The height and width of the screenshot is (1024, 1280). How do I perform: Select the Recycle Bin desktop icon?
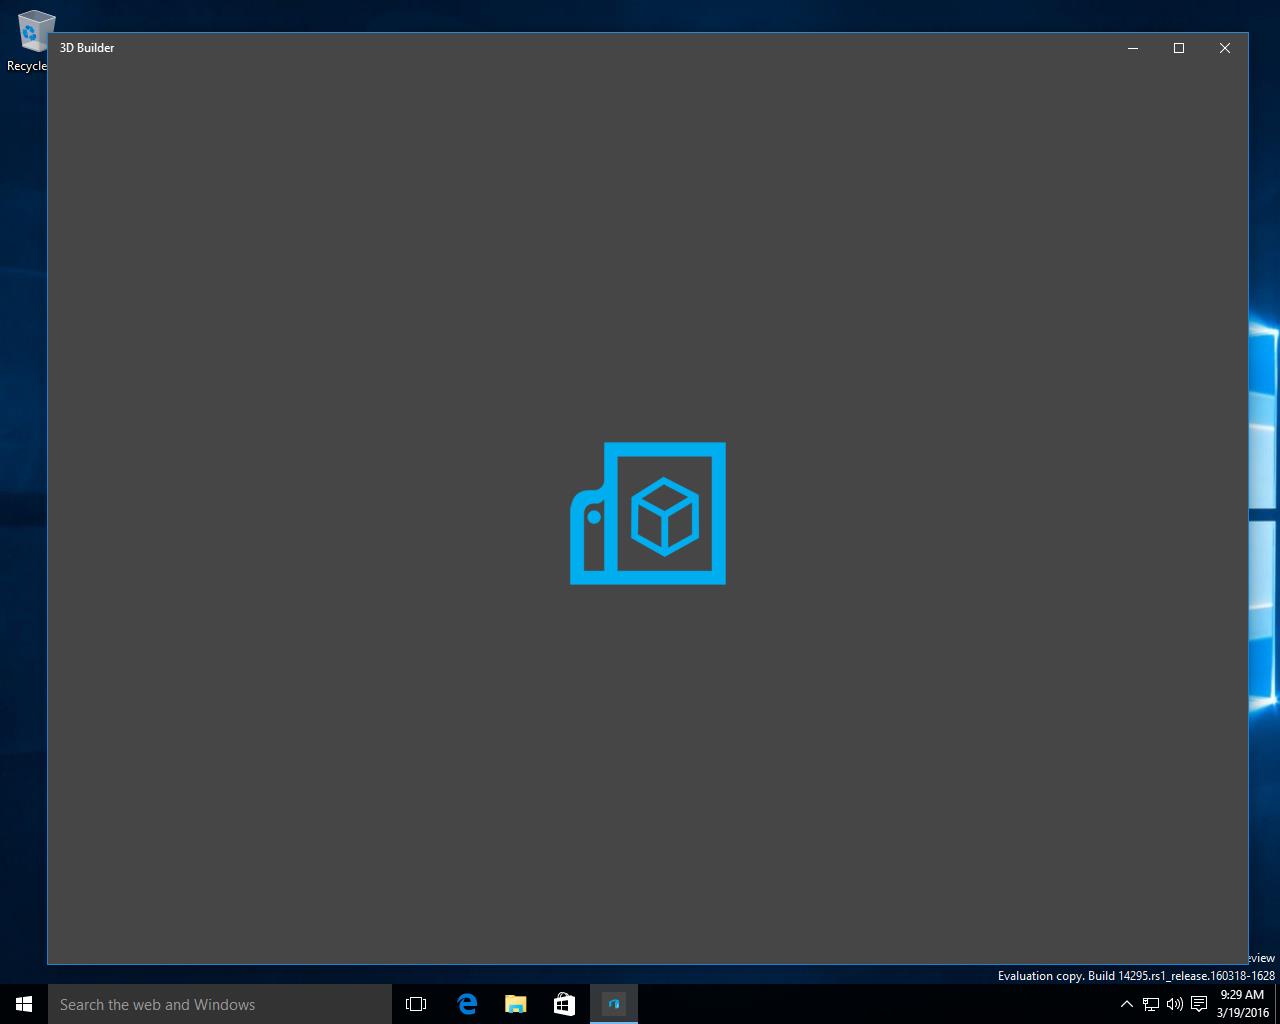[x=30, y=42]
